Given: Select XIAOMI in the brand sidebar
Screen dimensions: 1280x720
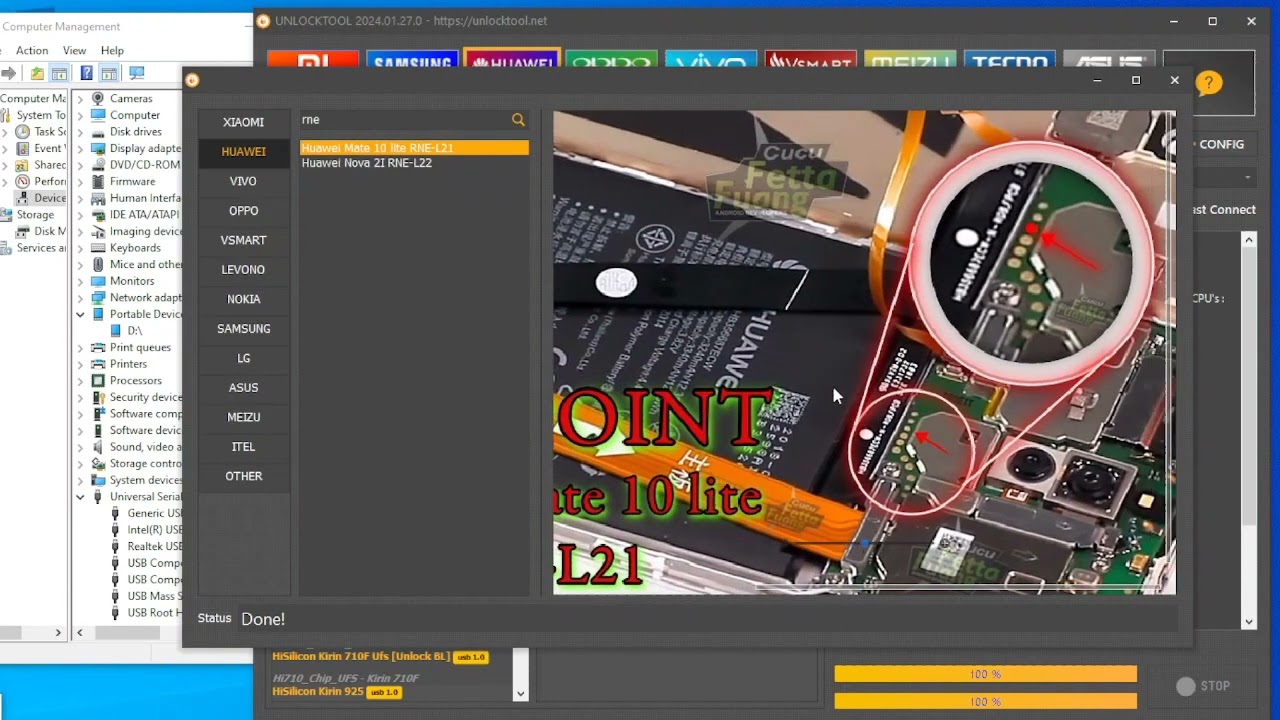Looking at the screenshot, I should click(x=244, y=122).
